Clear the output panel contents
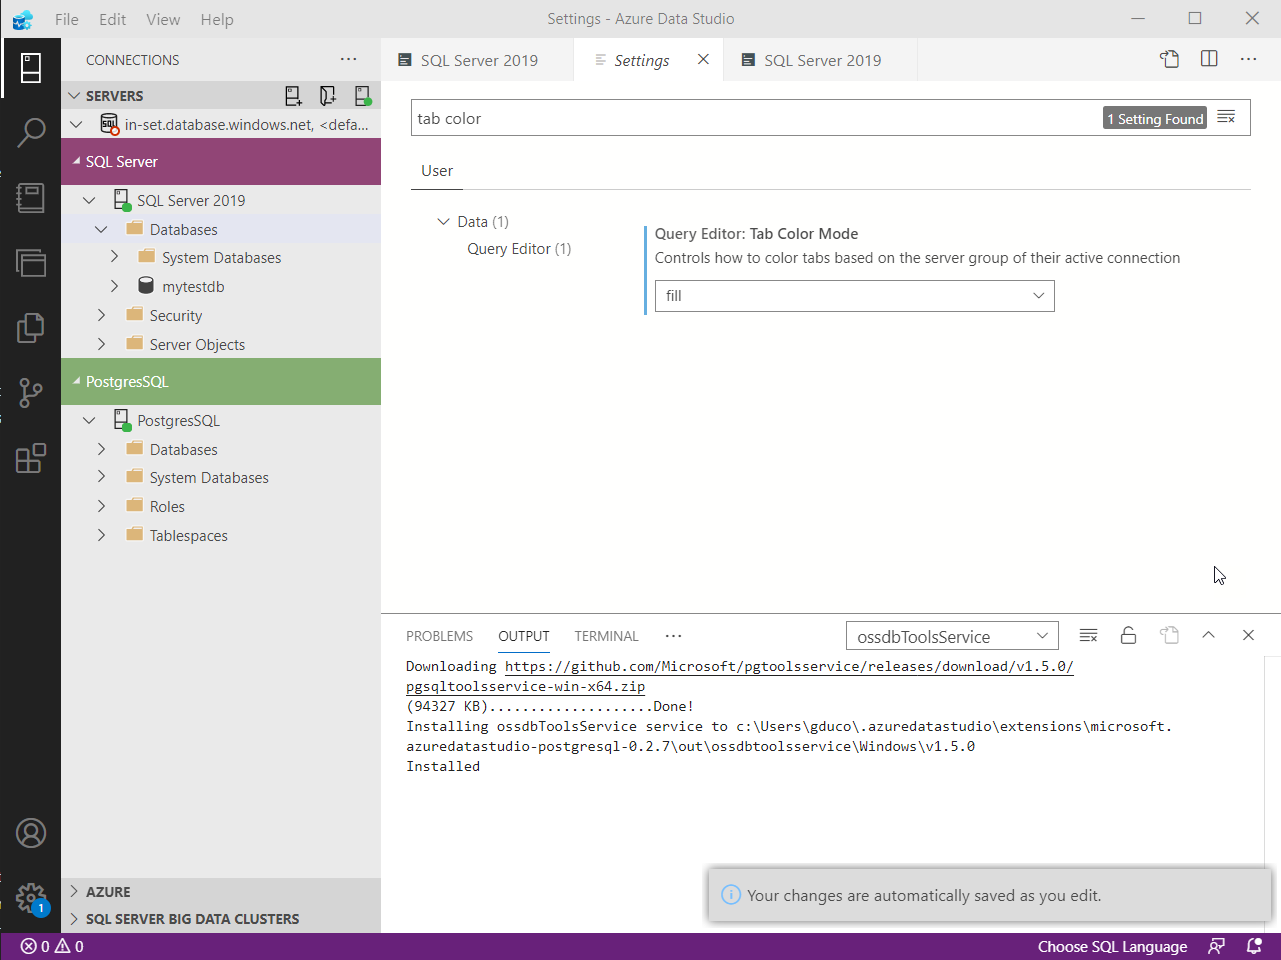This screenshot has height=960, width=1281. [x=1089, y=636]
